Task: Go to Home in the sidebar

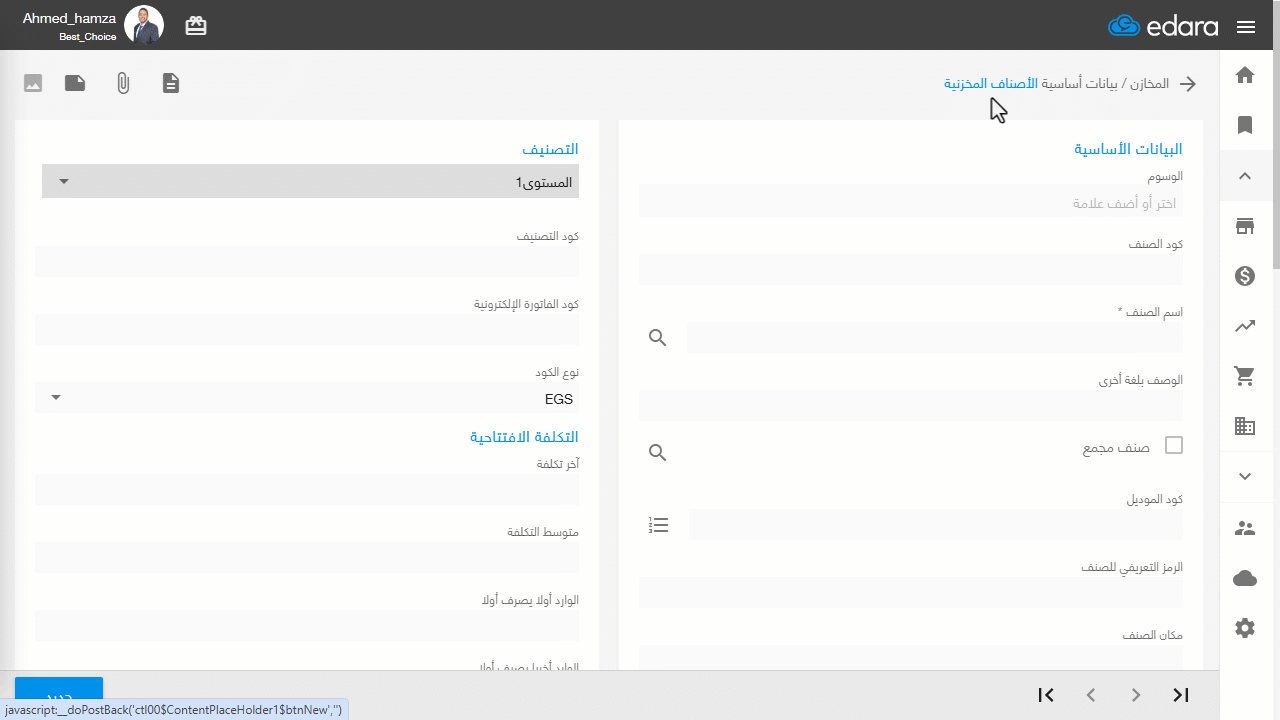Action: 1245,75
